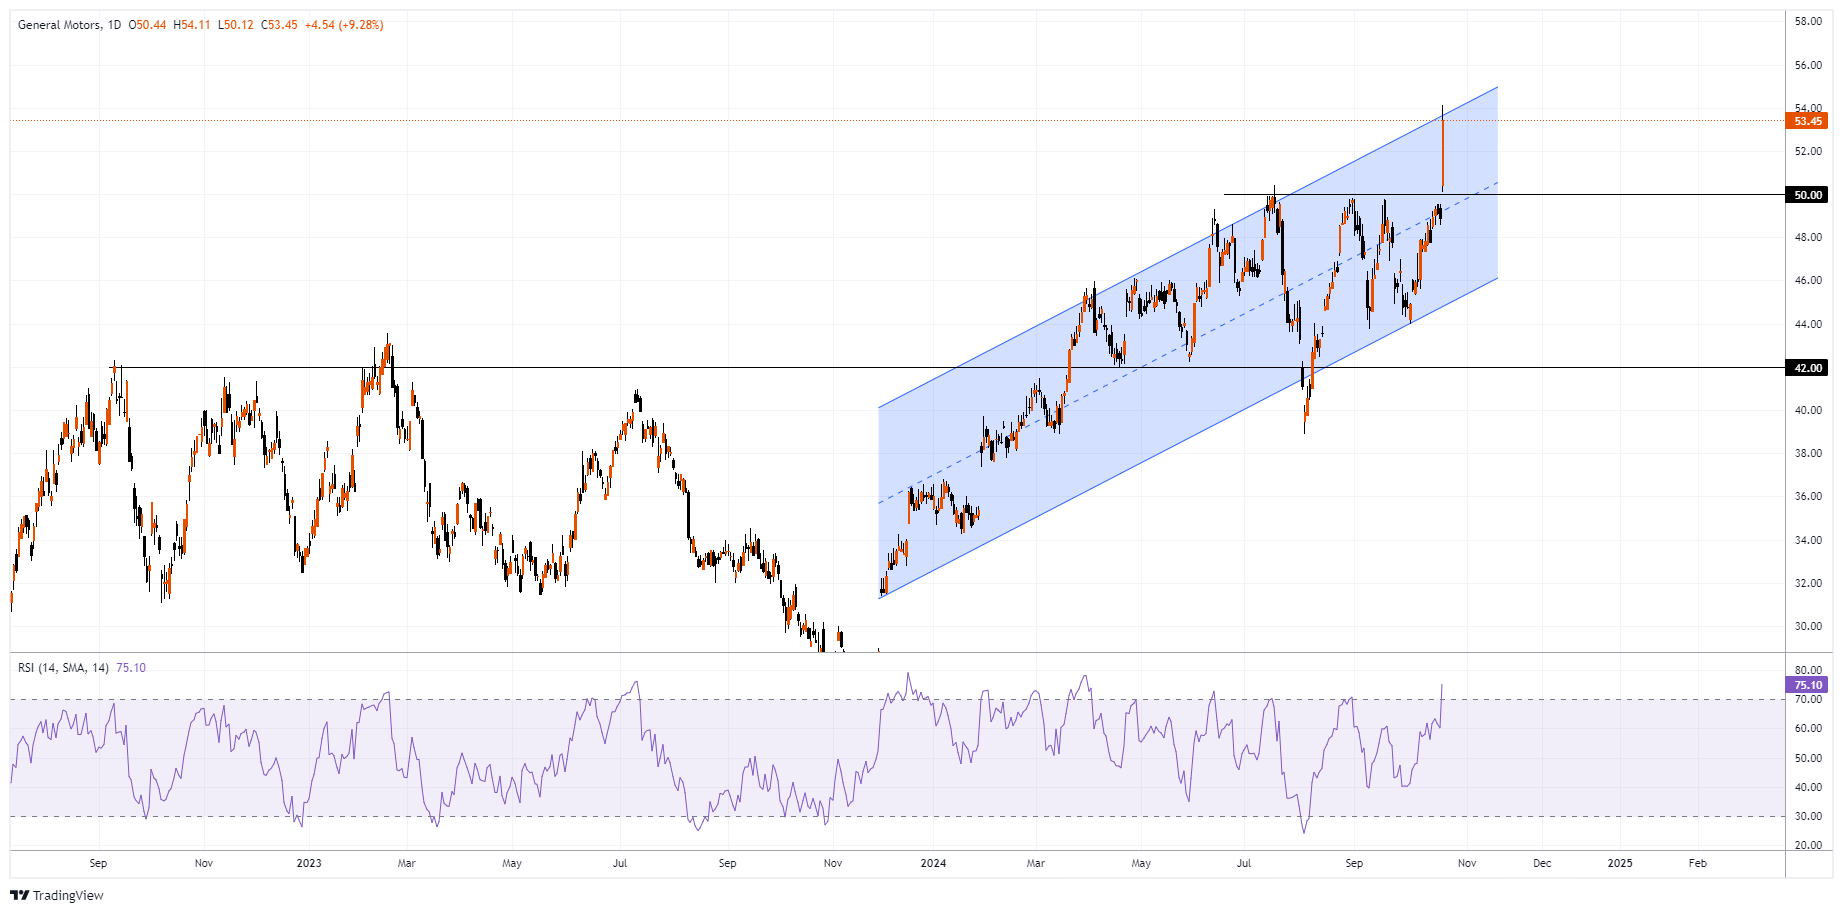Click the 42.00 horizontal line price label
The width and height of the screenshot is (1843, 913).
[1808, 368]
